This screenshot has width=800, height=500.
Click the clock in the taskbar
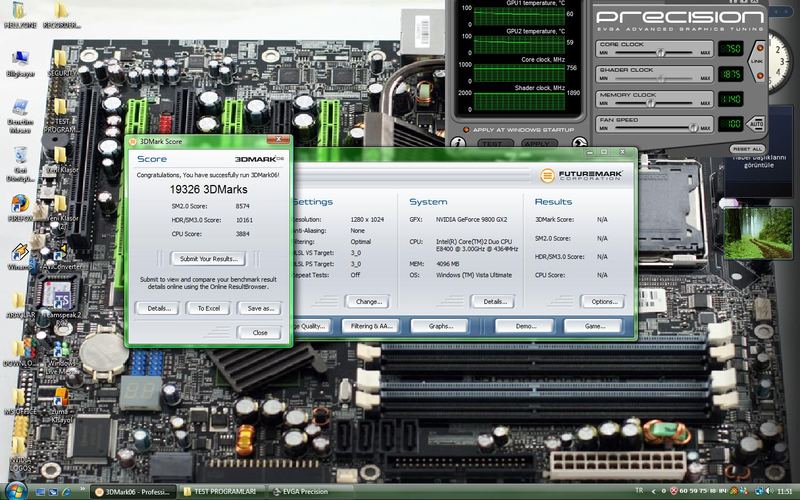pos(784,491)
